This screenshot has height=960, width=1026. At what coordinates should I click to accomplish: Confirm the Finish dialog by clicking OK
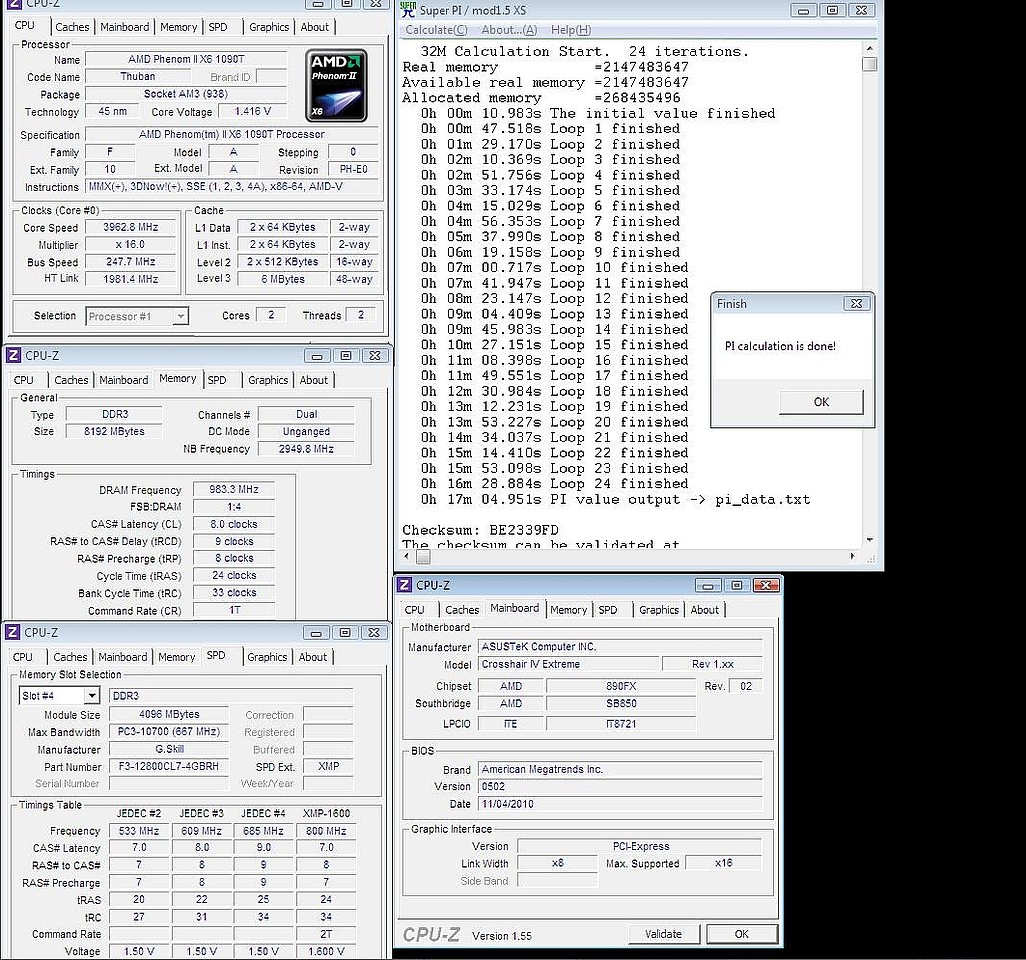pos(821,402)
